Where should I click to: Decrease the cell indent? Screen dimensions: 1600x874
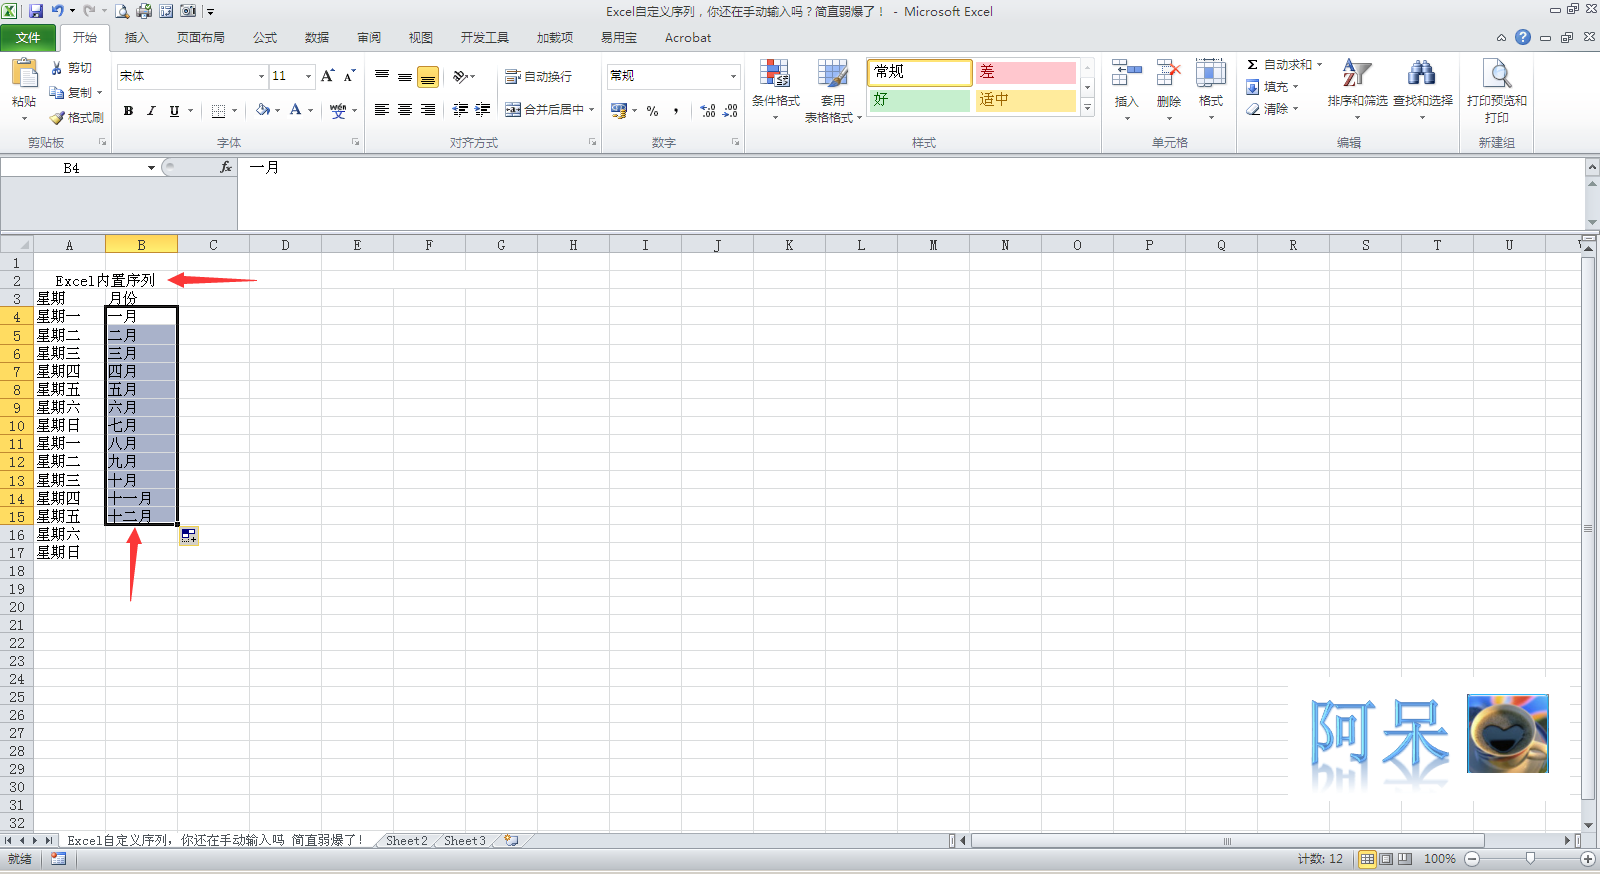(460, 110)
